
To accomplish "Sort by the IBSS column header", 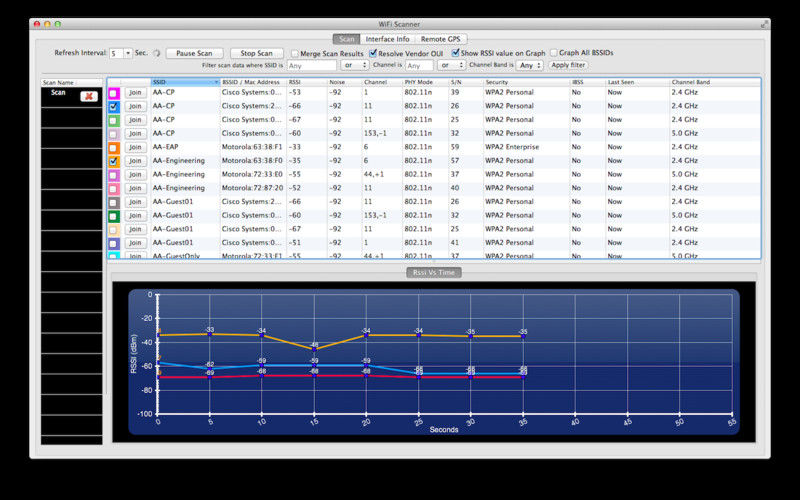I will [587, 82].
